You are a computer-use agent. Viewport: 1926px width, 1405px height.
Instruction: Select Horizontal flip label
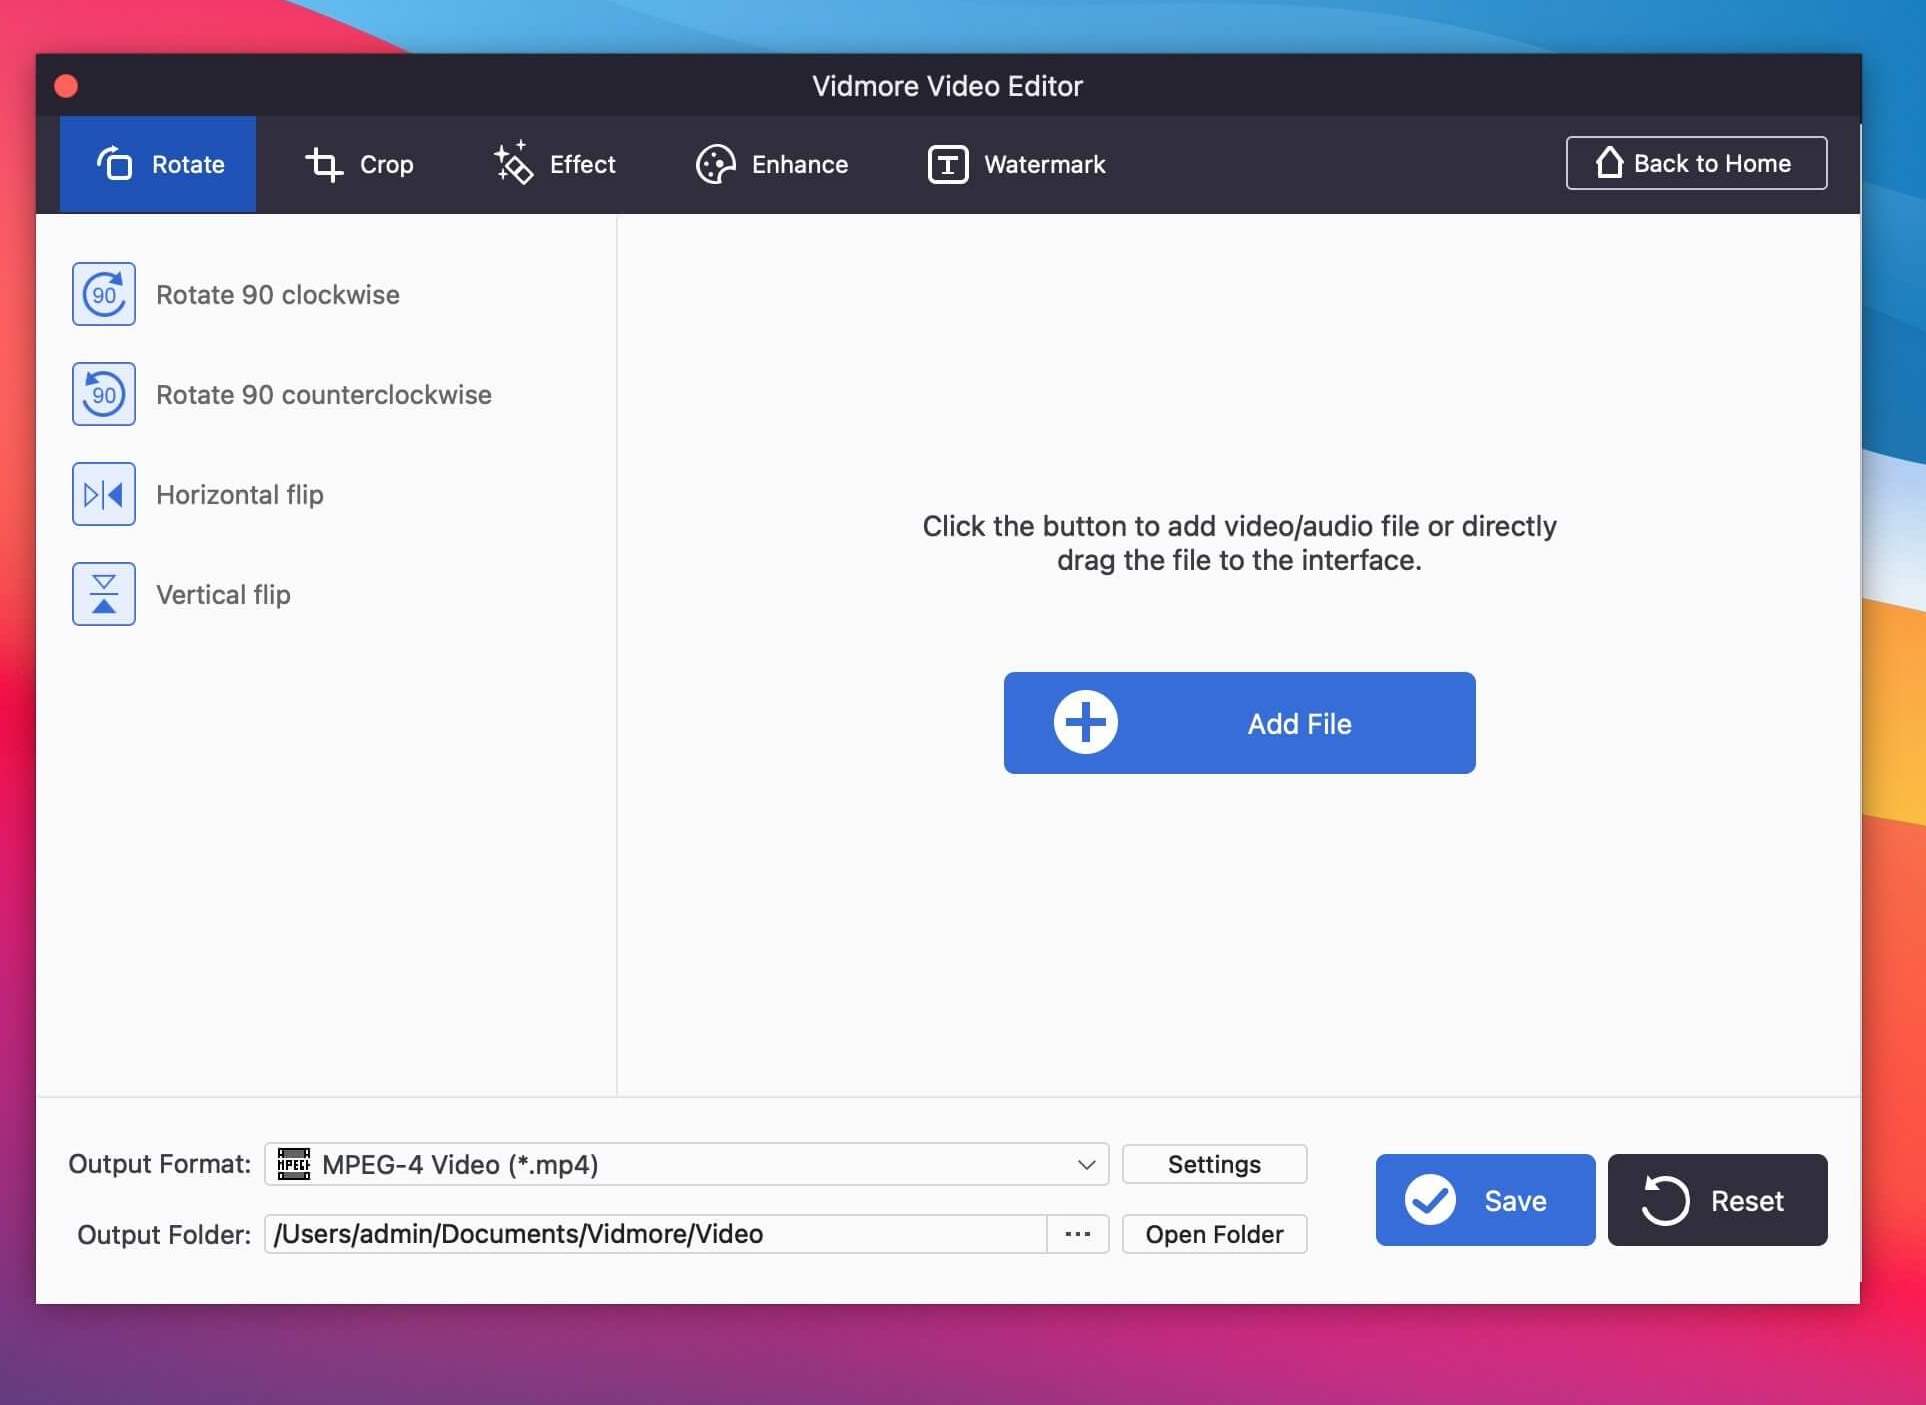(x=240, y=495)
